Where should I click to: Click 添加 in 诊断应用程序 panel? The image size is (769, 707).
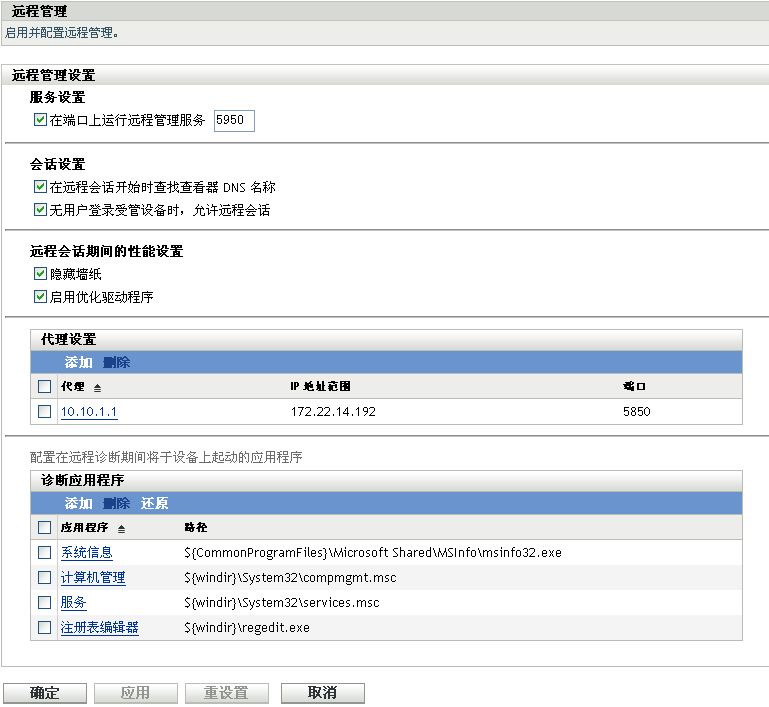point(78,503)
